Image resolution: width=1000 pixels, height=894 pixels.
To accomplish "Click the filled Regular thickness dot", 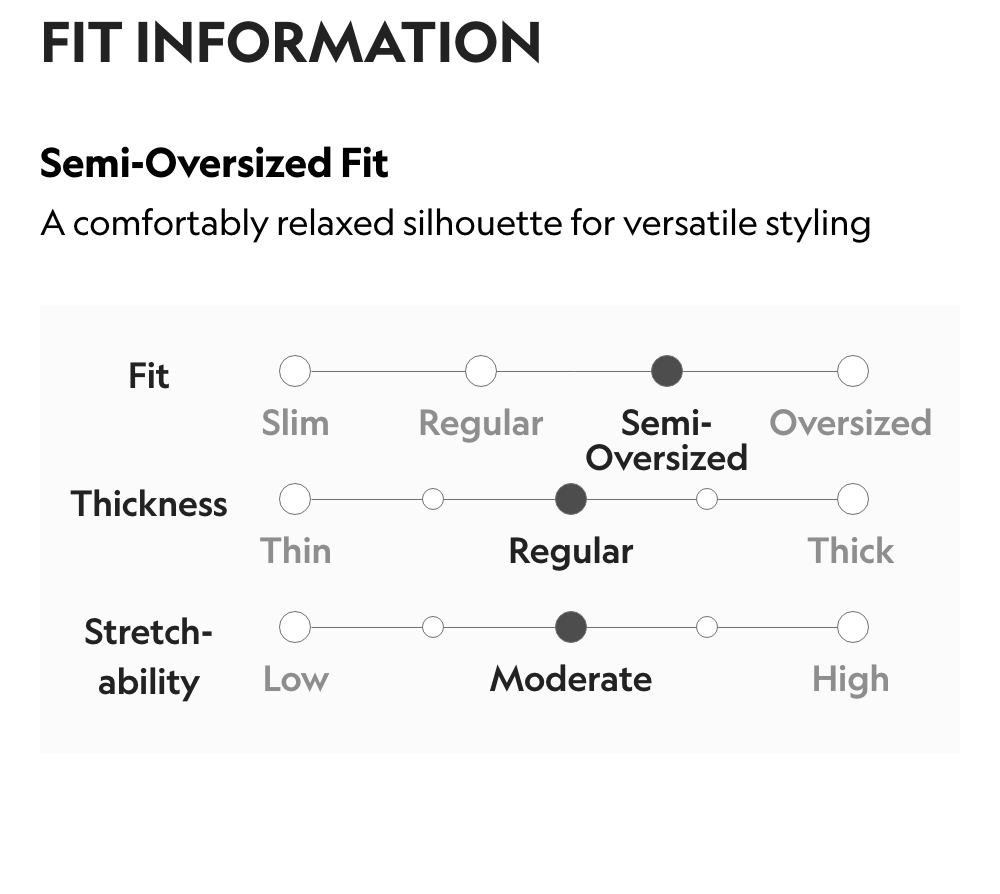I will coord(571,499).
